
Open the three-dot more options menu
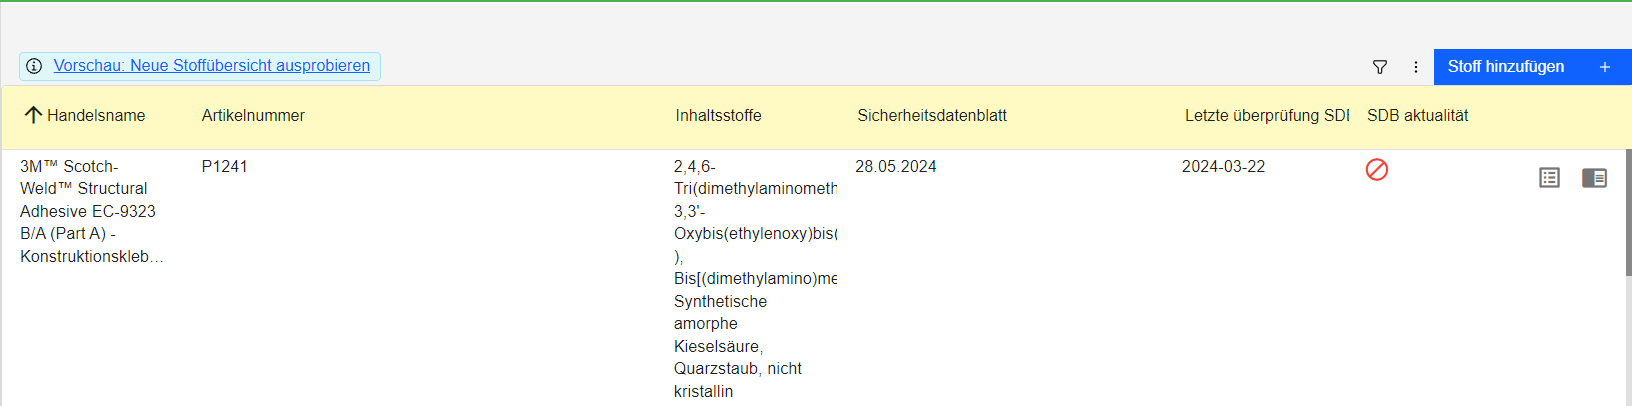[x=1416, y=67]
